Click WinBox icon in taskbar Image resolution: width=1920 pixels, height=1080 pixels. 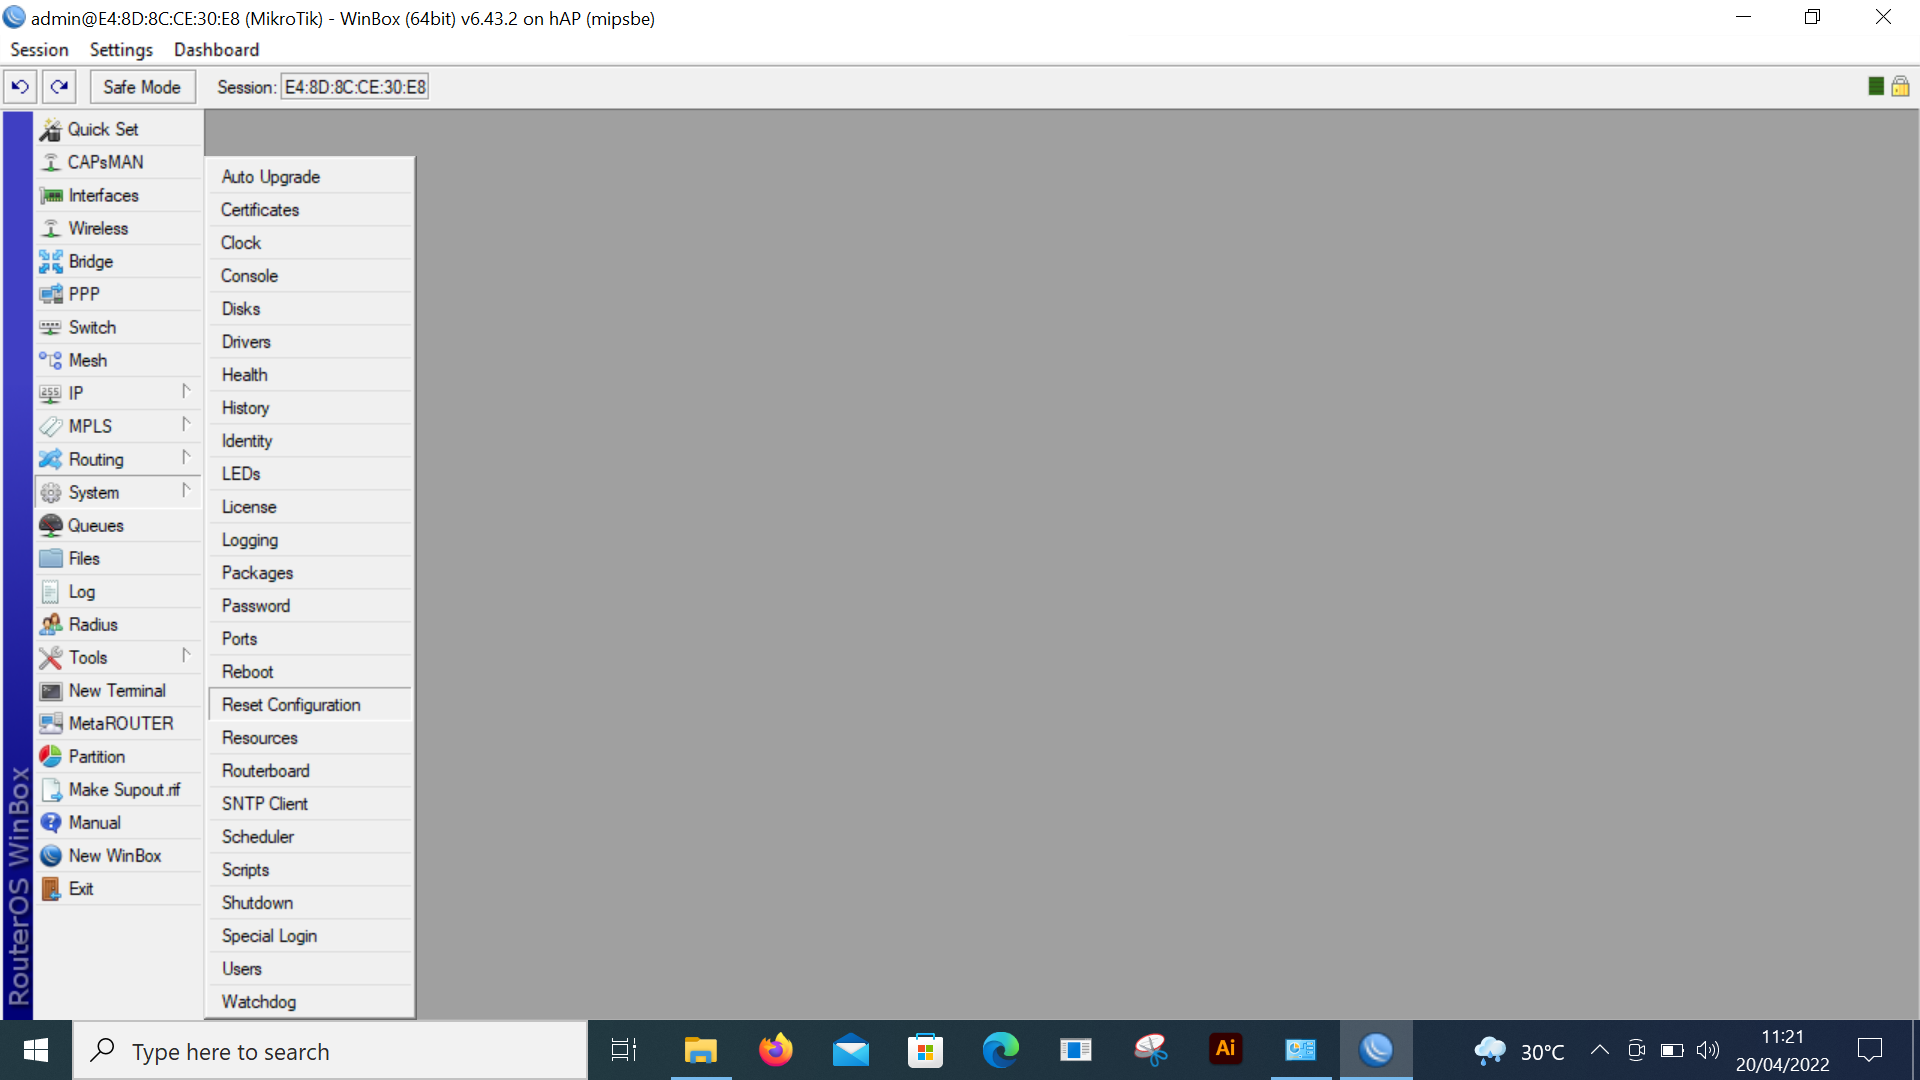pyautogui.click(x=1376, y=1050)
